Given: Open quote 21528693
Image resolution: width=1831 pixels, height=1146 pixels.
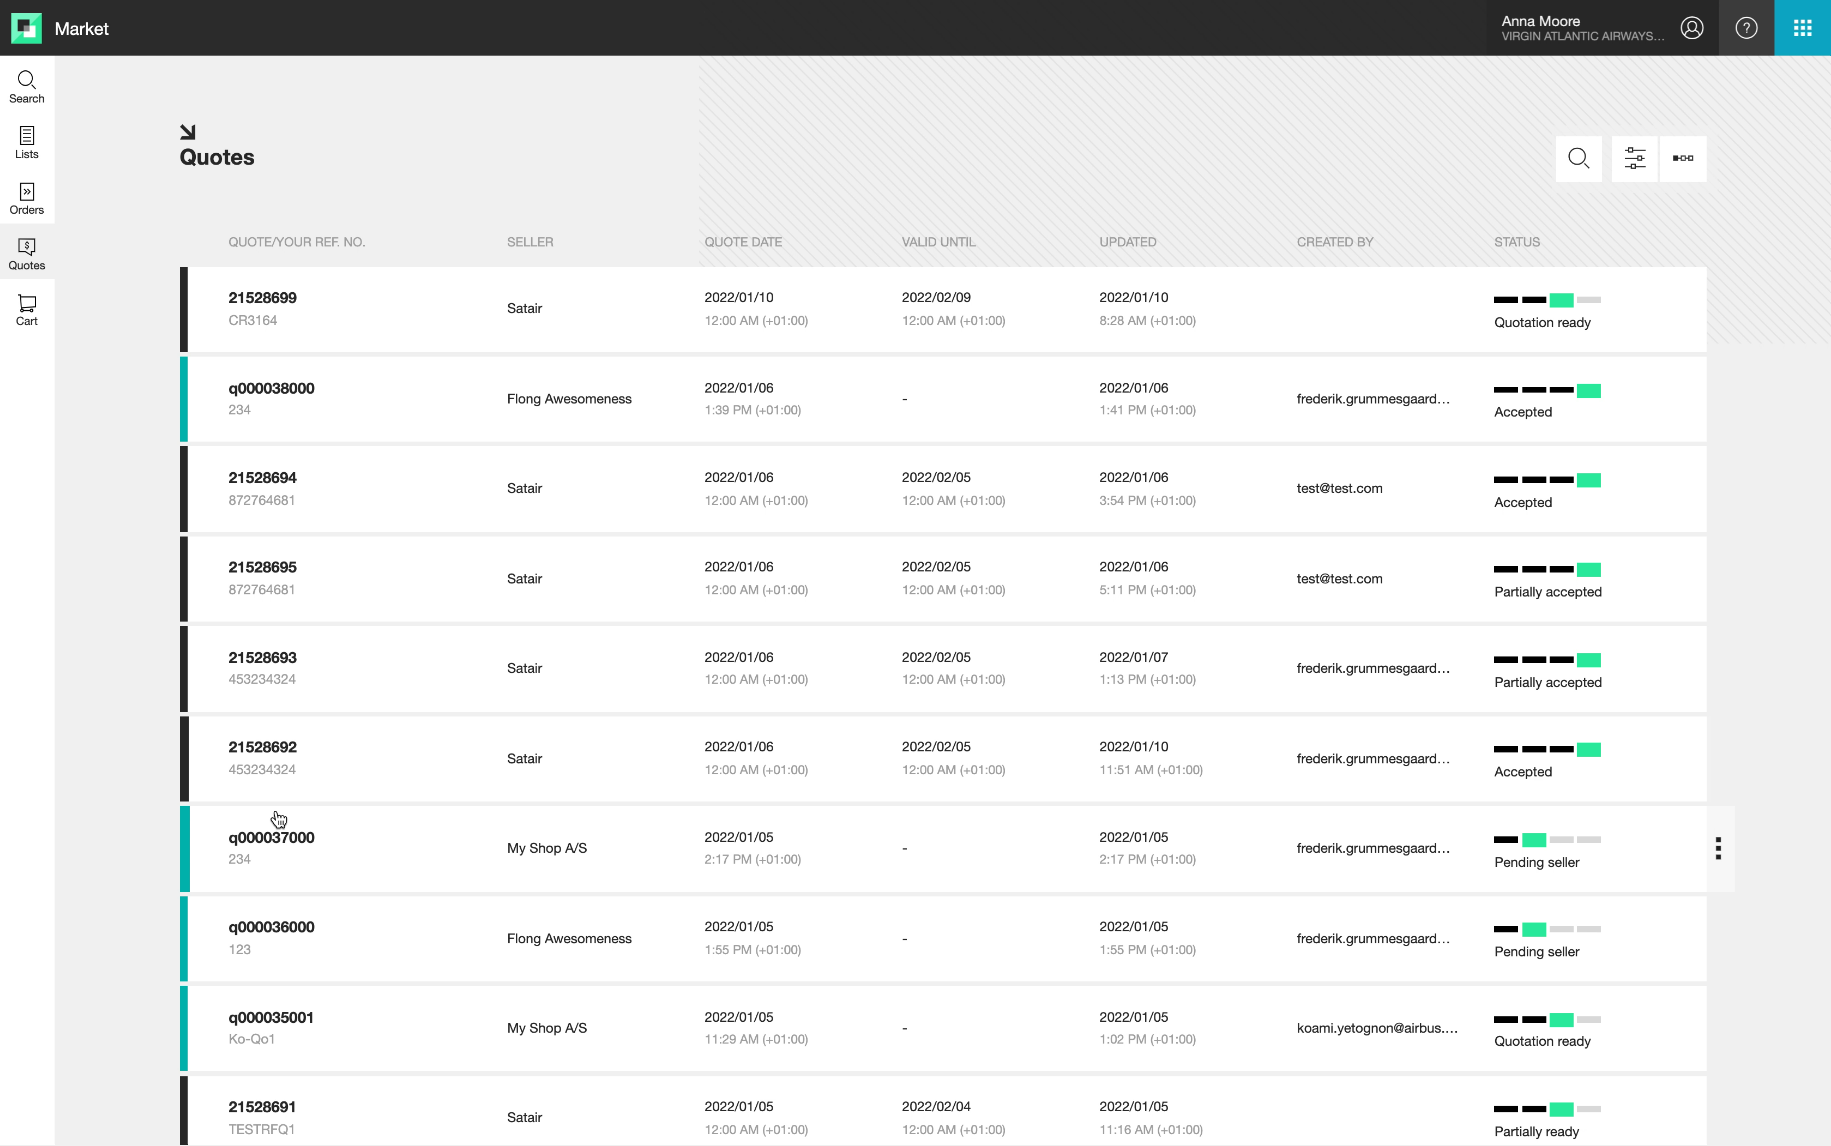Looking at the screenshot, I should [x=262, y=658].
